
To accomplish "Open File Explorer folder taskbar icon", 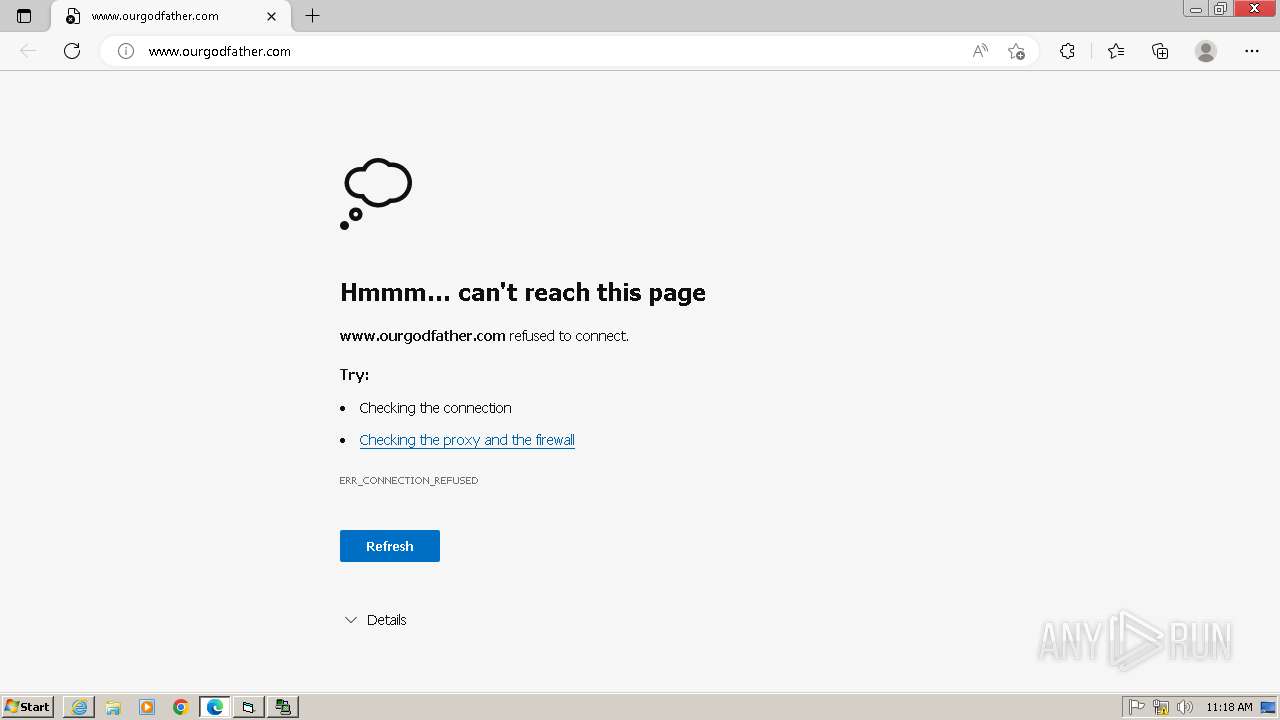I will tap(113, 707).
